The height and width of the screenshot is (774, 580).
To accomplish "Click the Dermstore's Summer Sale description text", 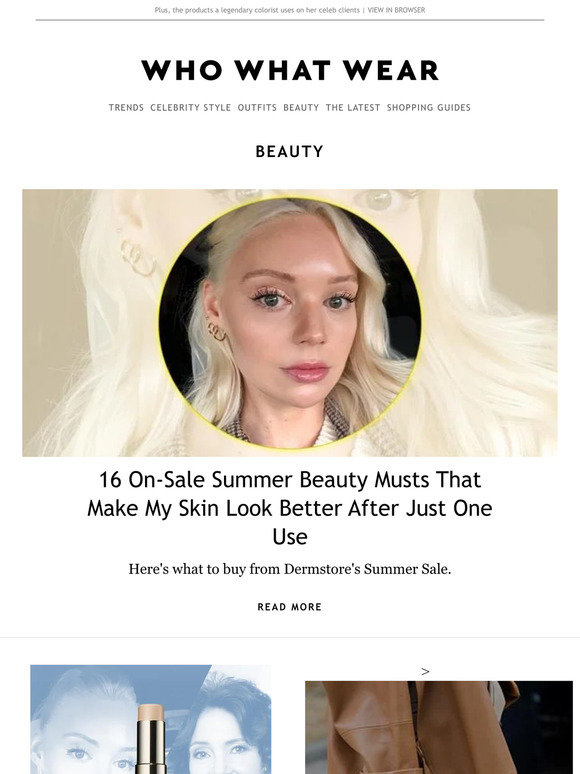I will 290,569.
